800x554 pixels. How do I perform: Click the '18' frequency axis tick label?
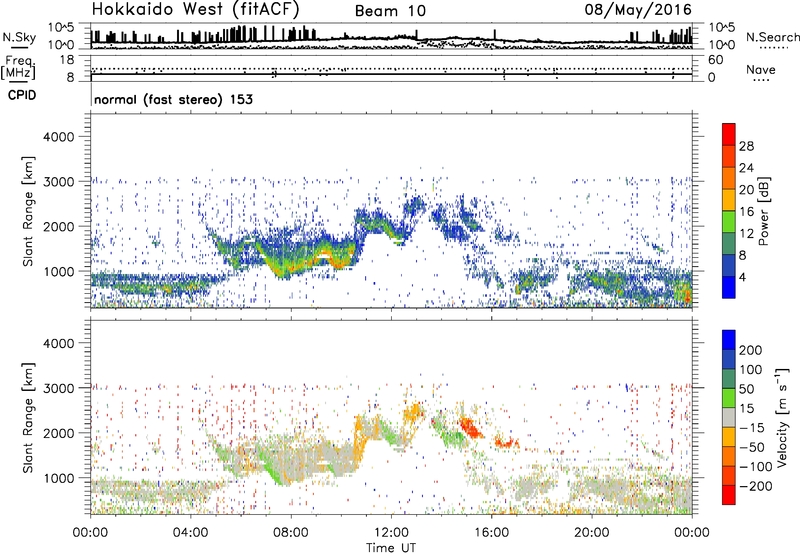[67, 60]
